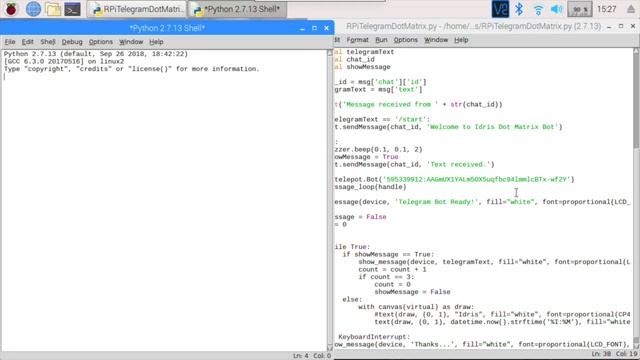
Task: Open Shell menu in Python Shell
Action: coord(48,42)
